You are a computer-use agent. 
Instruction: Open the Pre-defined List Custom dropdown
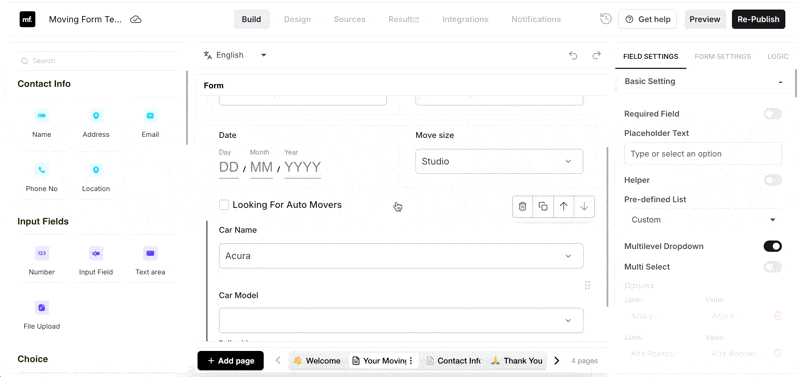click(703, 220)
